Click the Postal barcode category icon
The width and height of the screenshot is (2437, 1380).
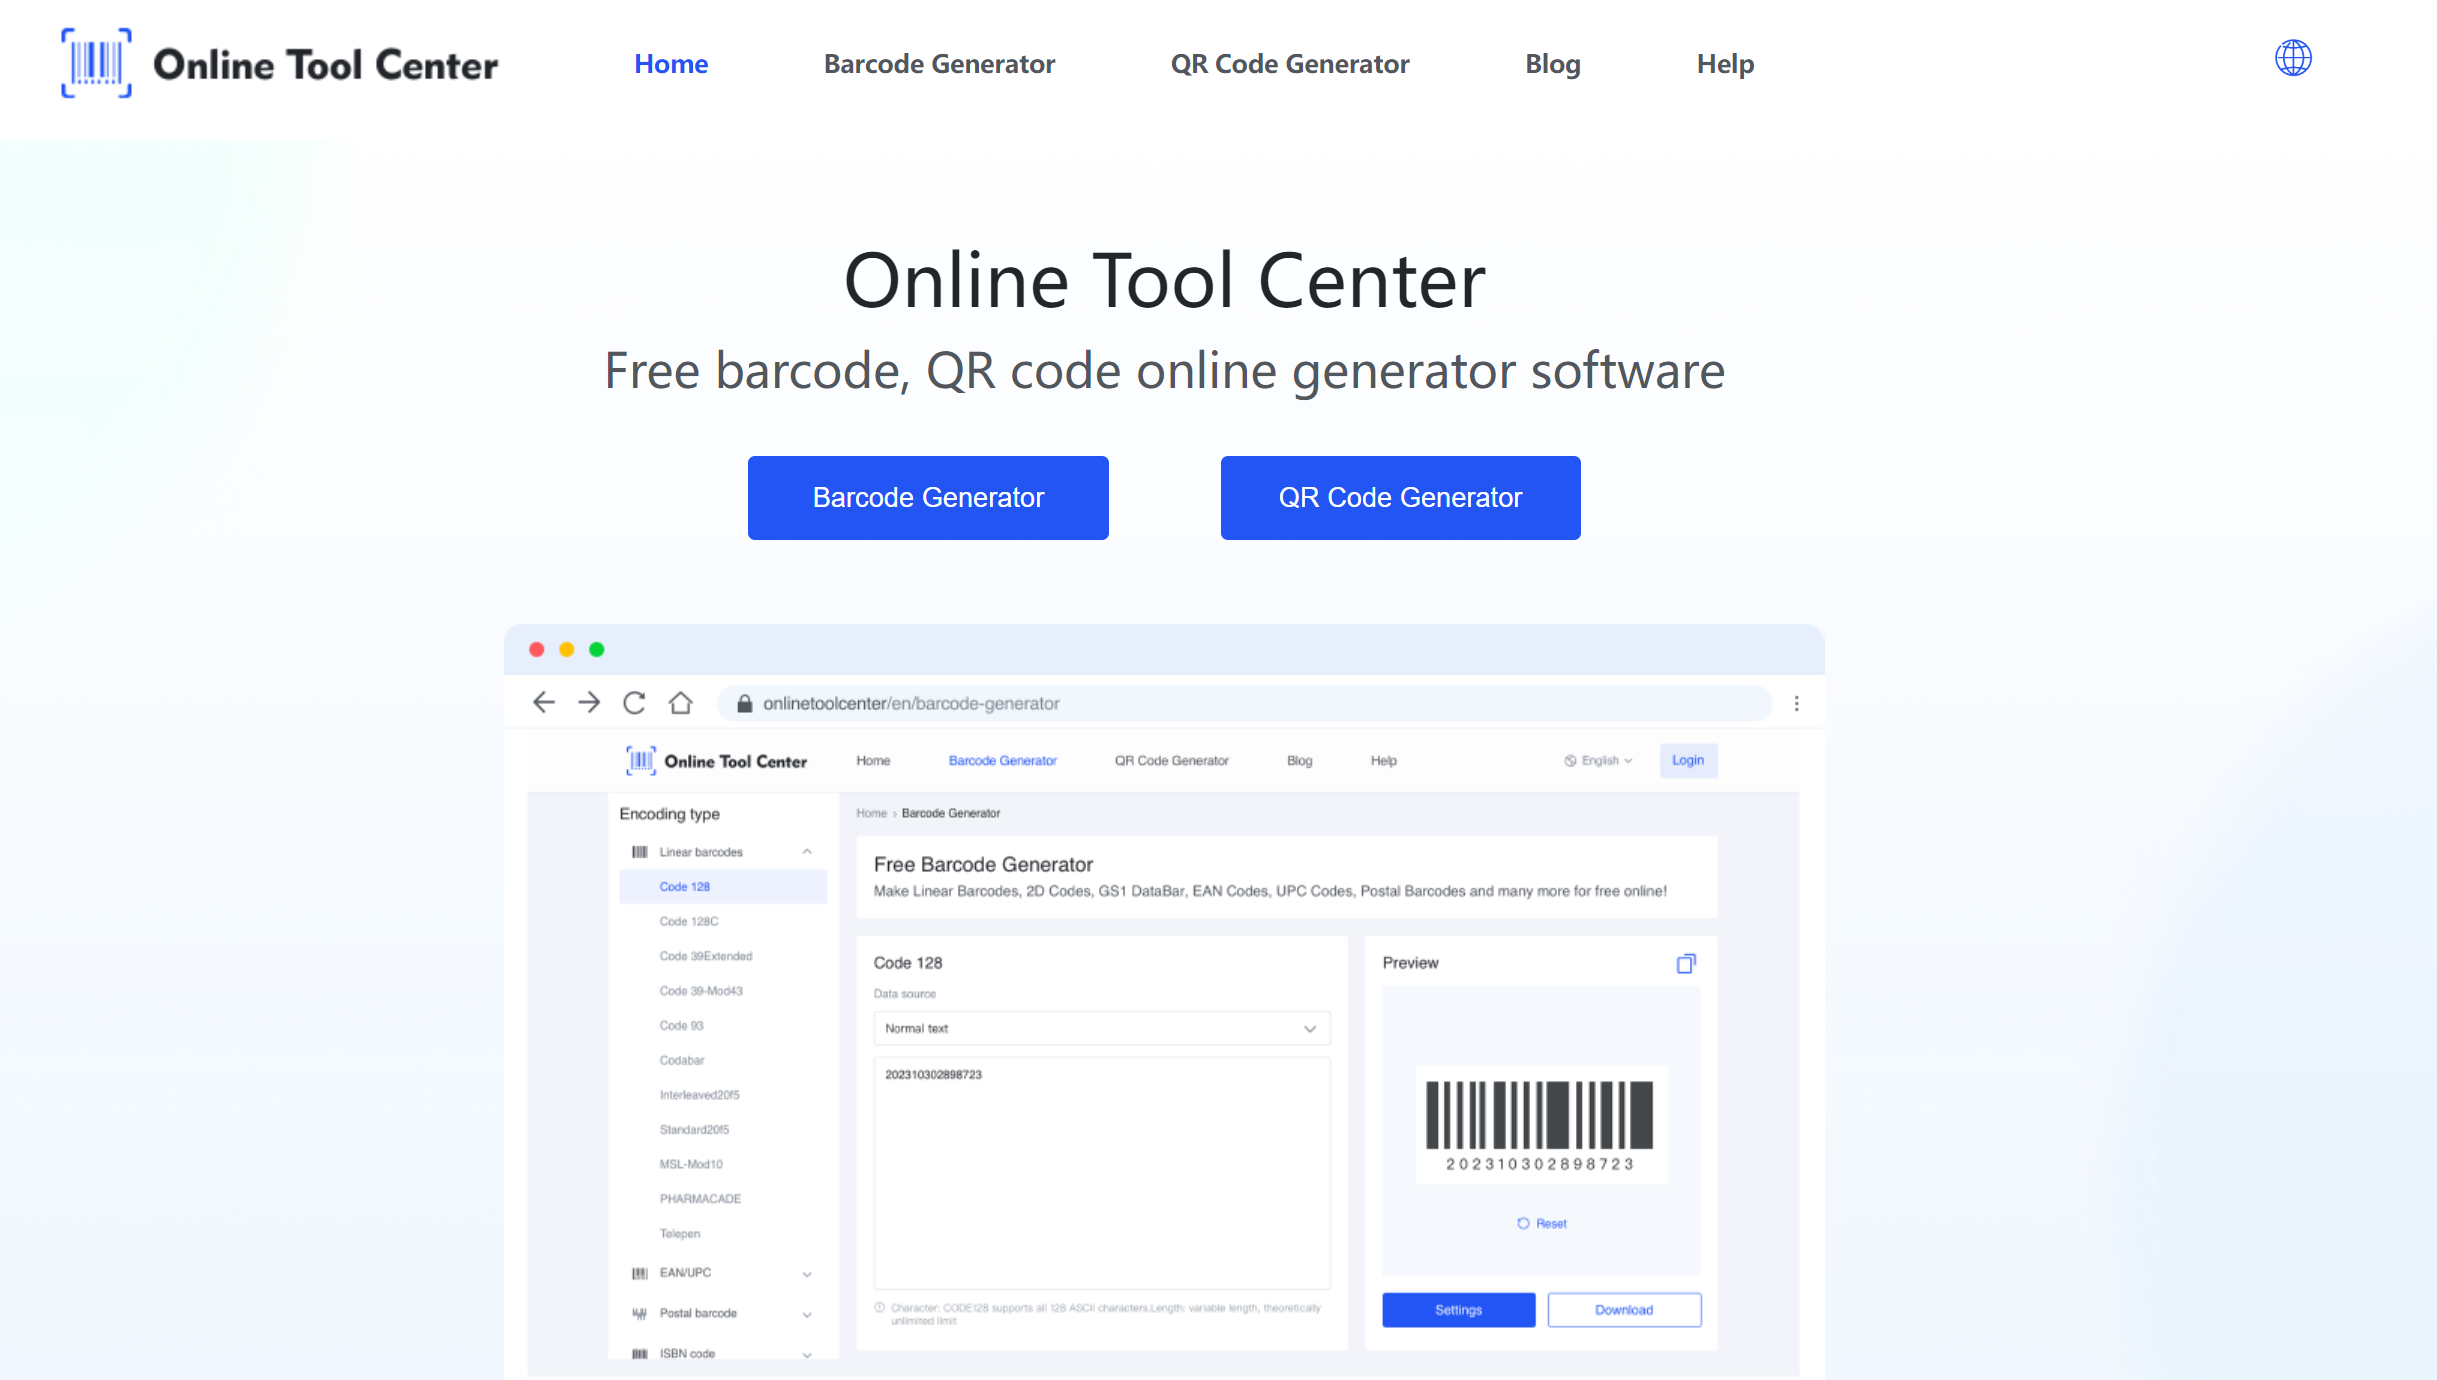tap(639, 1311)
